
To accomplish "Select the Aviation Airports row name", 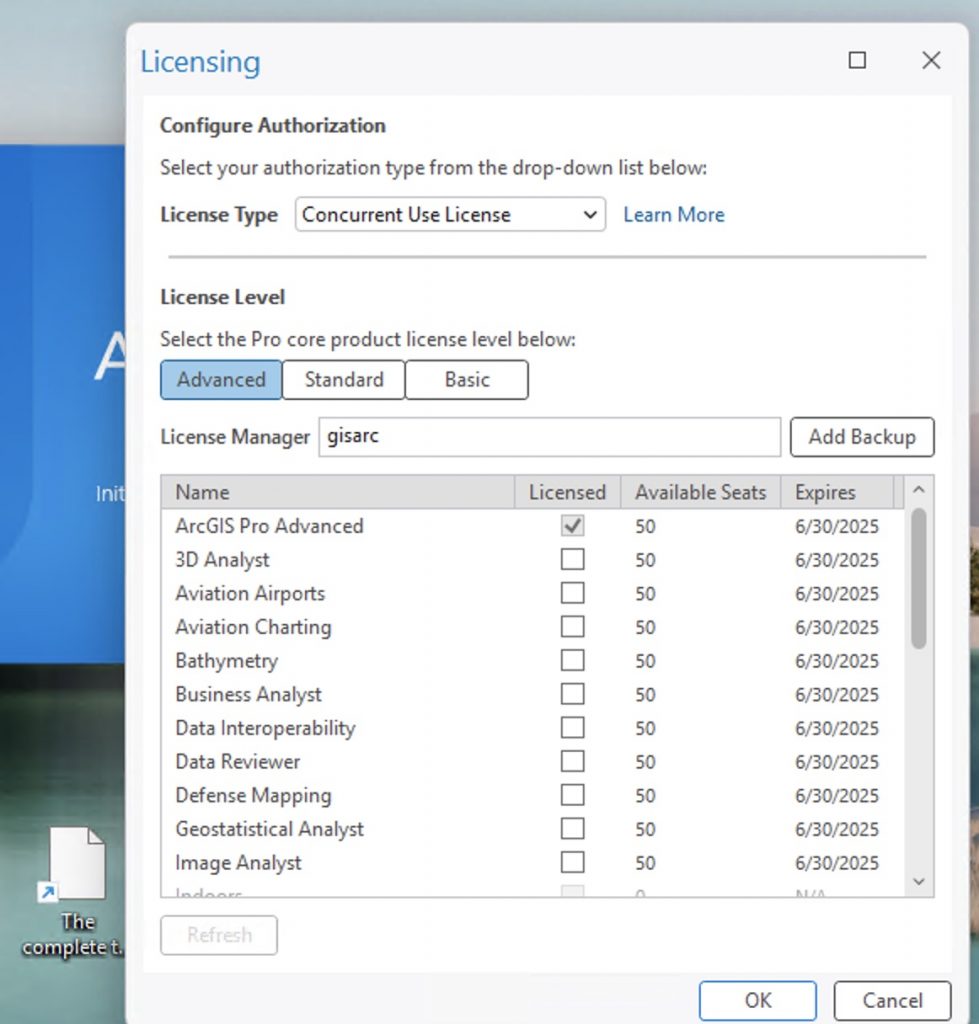I will point(250,593).
